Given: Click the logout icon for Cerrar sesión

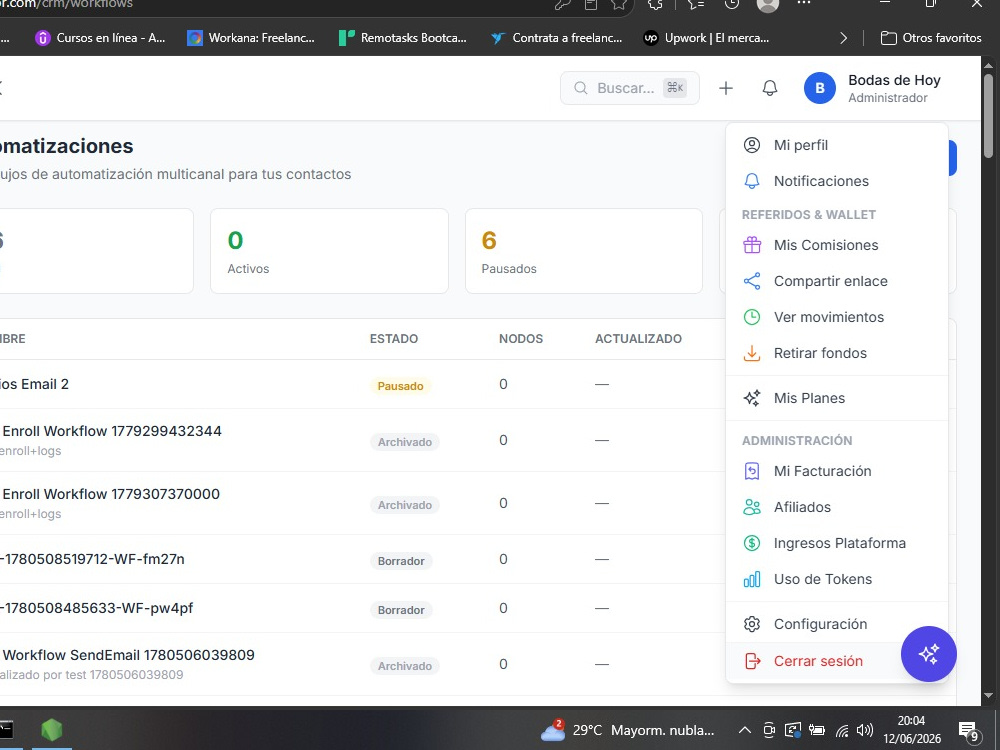Looking at the screenshot, I should coord(752,661).
